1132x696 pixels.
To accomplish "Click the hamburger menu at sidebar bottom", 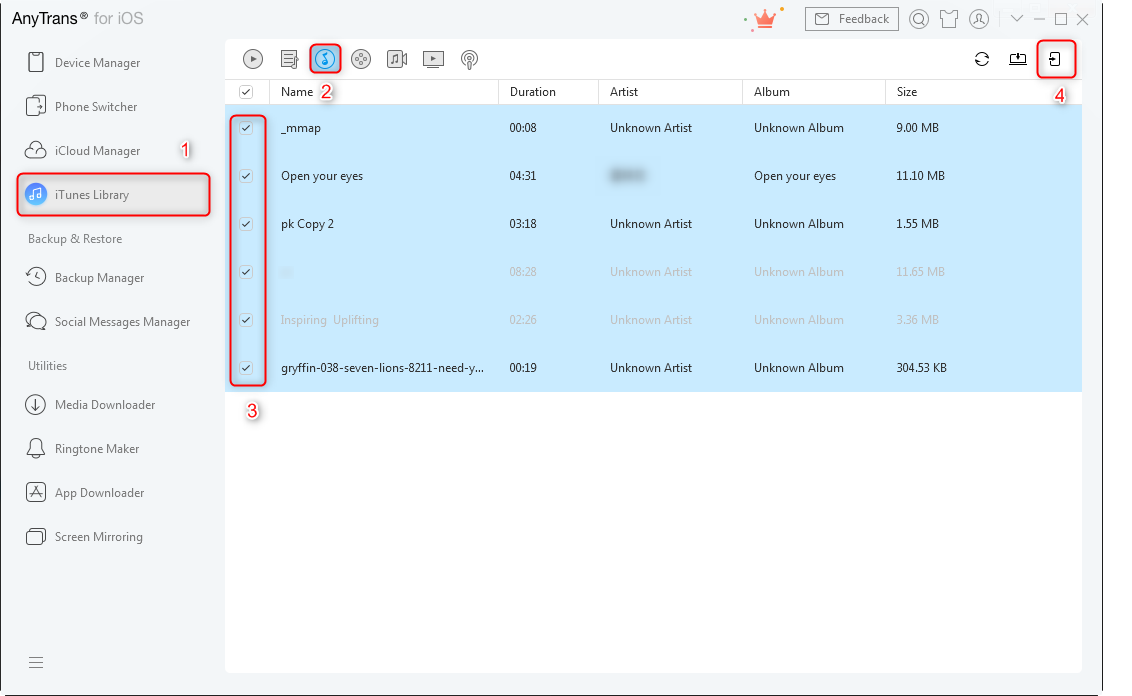I will 36,663.
